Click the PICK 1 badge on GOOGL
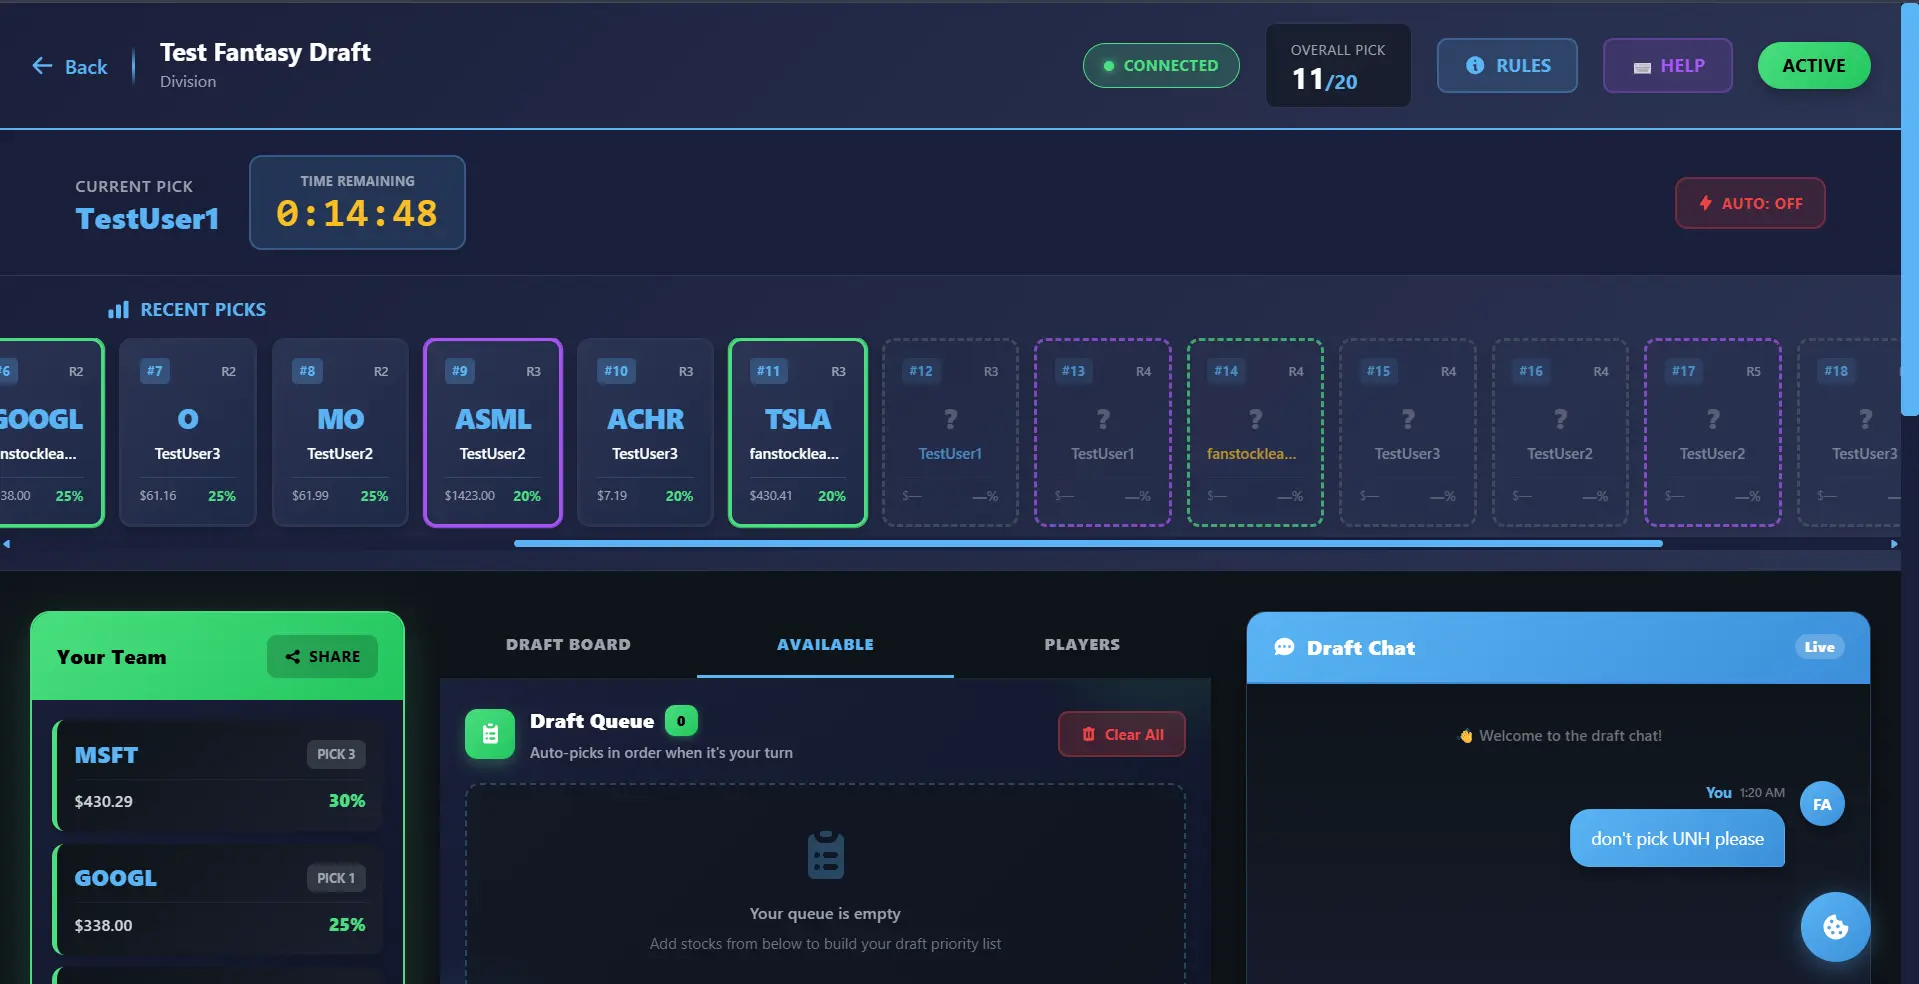The height and width of the screenshot is (984, 1919). (336, 878)
